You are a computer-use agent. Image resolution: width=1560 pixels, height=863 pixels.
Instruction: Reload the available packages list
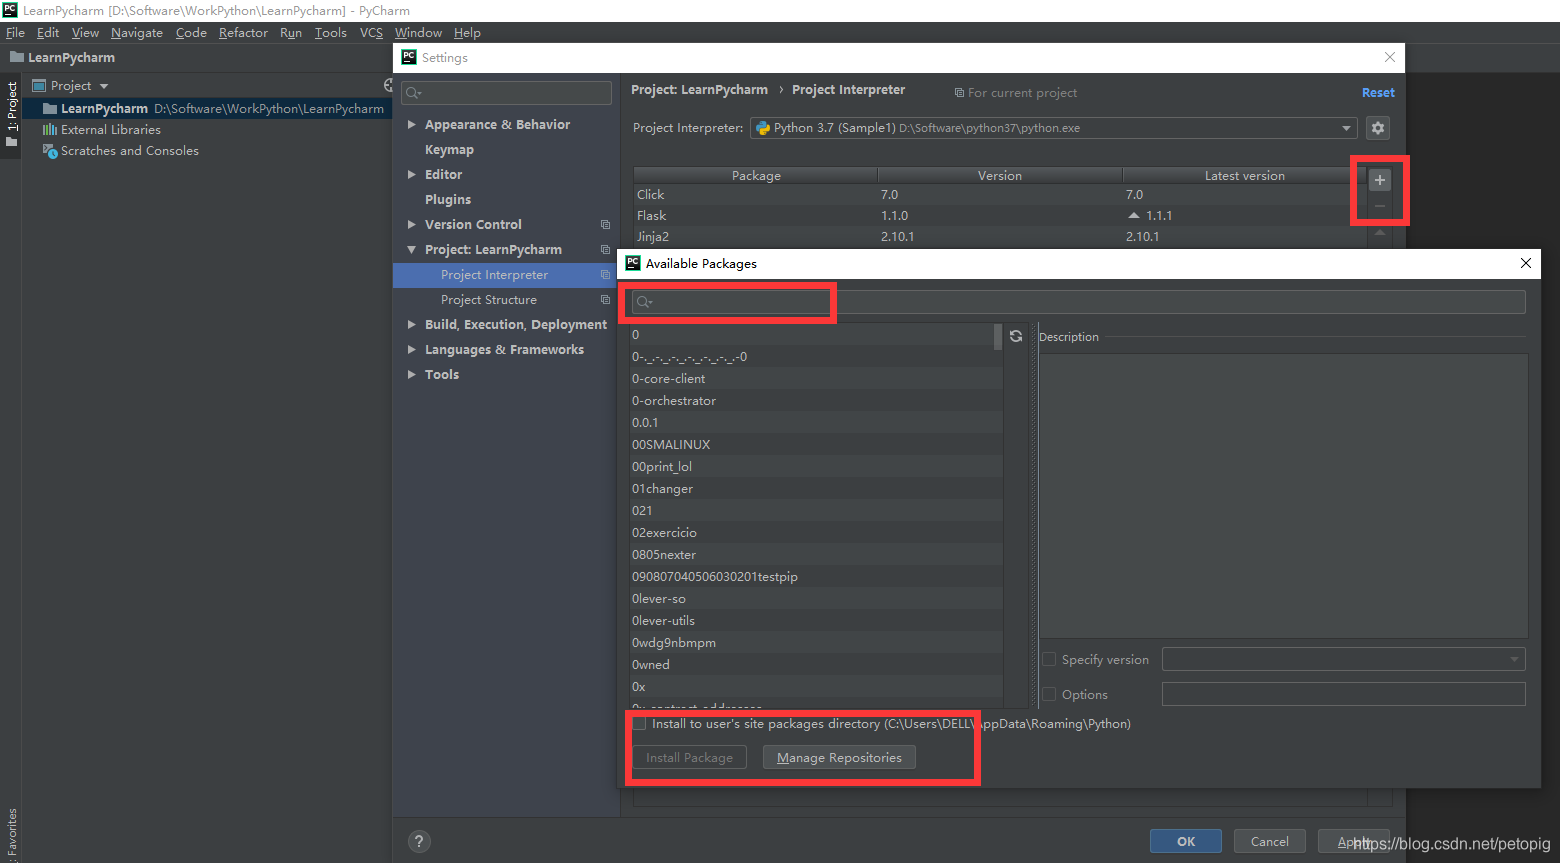tap(1016, 336)
